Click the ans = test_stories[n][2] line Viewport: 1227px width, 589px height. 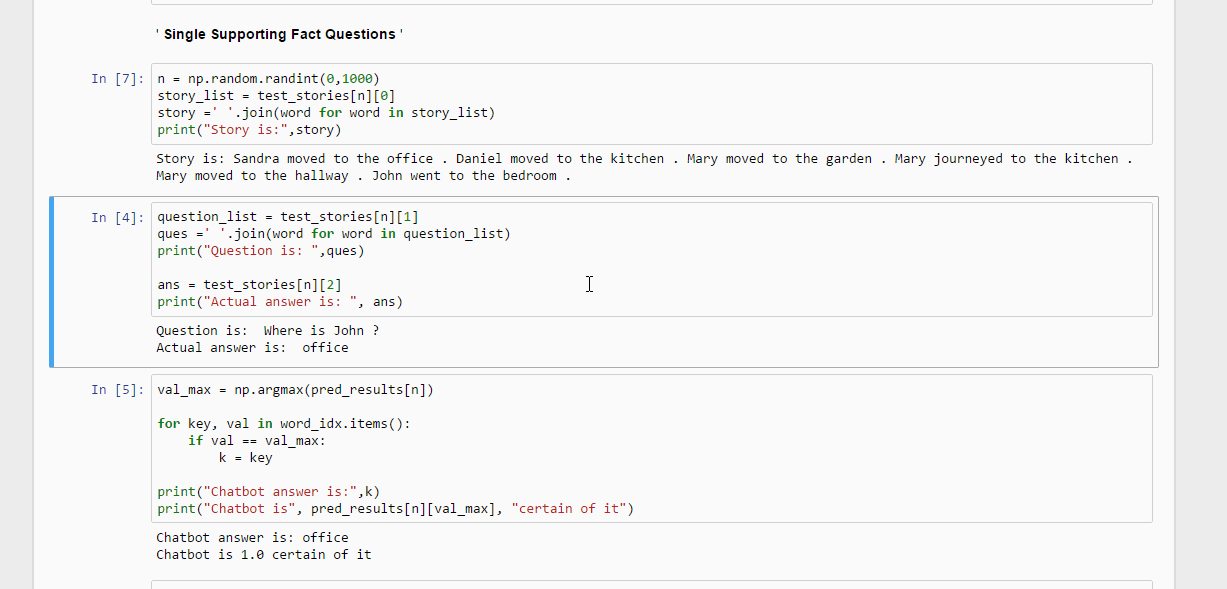[x=249, y=285]
